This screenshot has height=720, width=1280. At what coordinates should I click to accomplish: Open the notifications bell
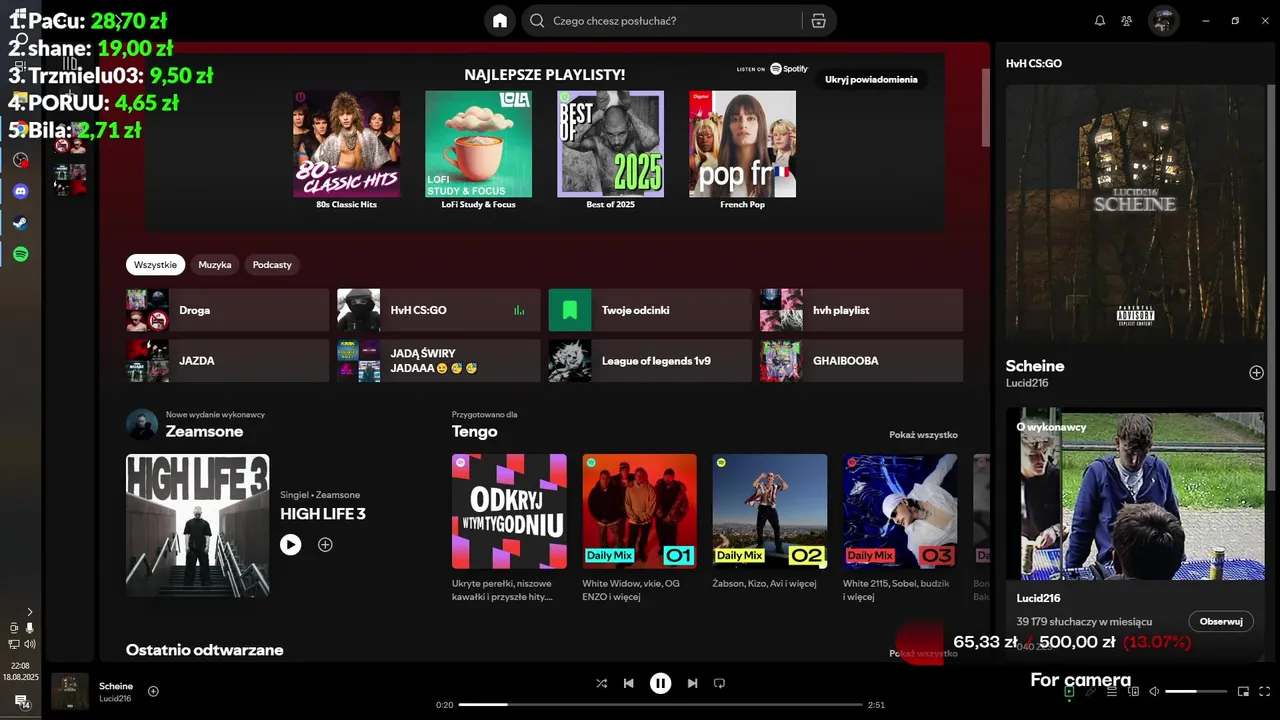click(x=1100, y=21)
